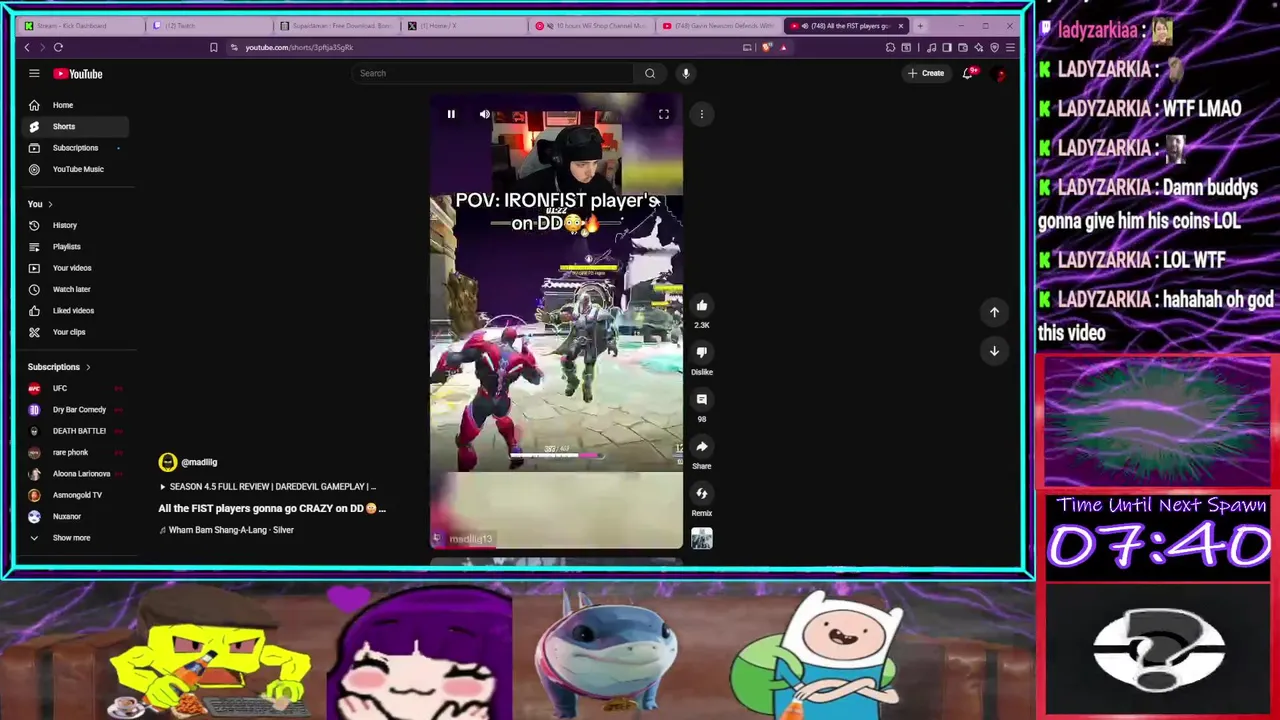The height and width of the screenshot is (720, 1280).
Task: Enter fullscreen on the Short
Action: point(664,114)
